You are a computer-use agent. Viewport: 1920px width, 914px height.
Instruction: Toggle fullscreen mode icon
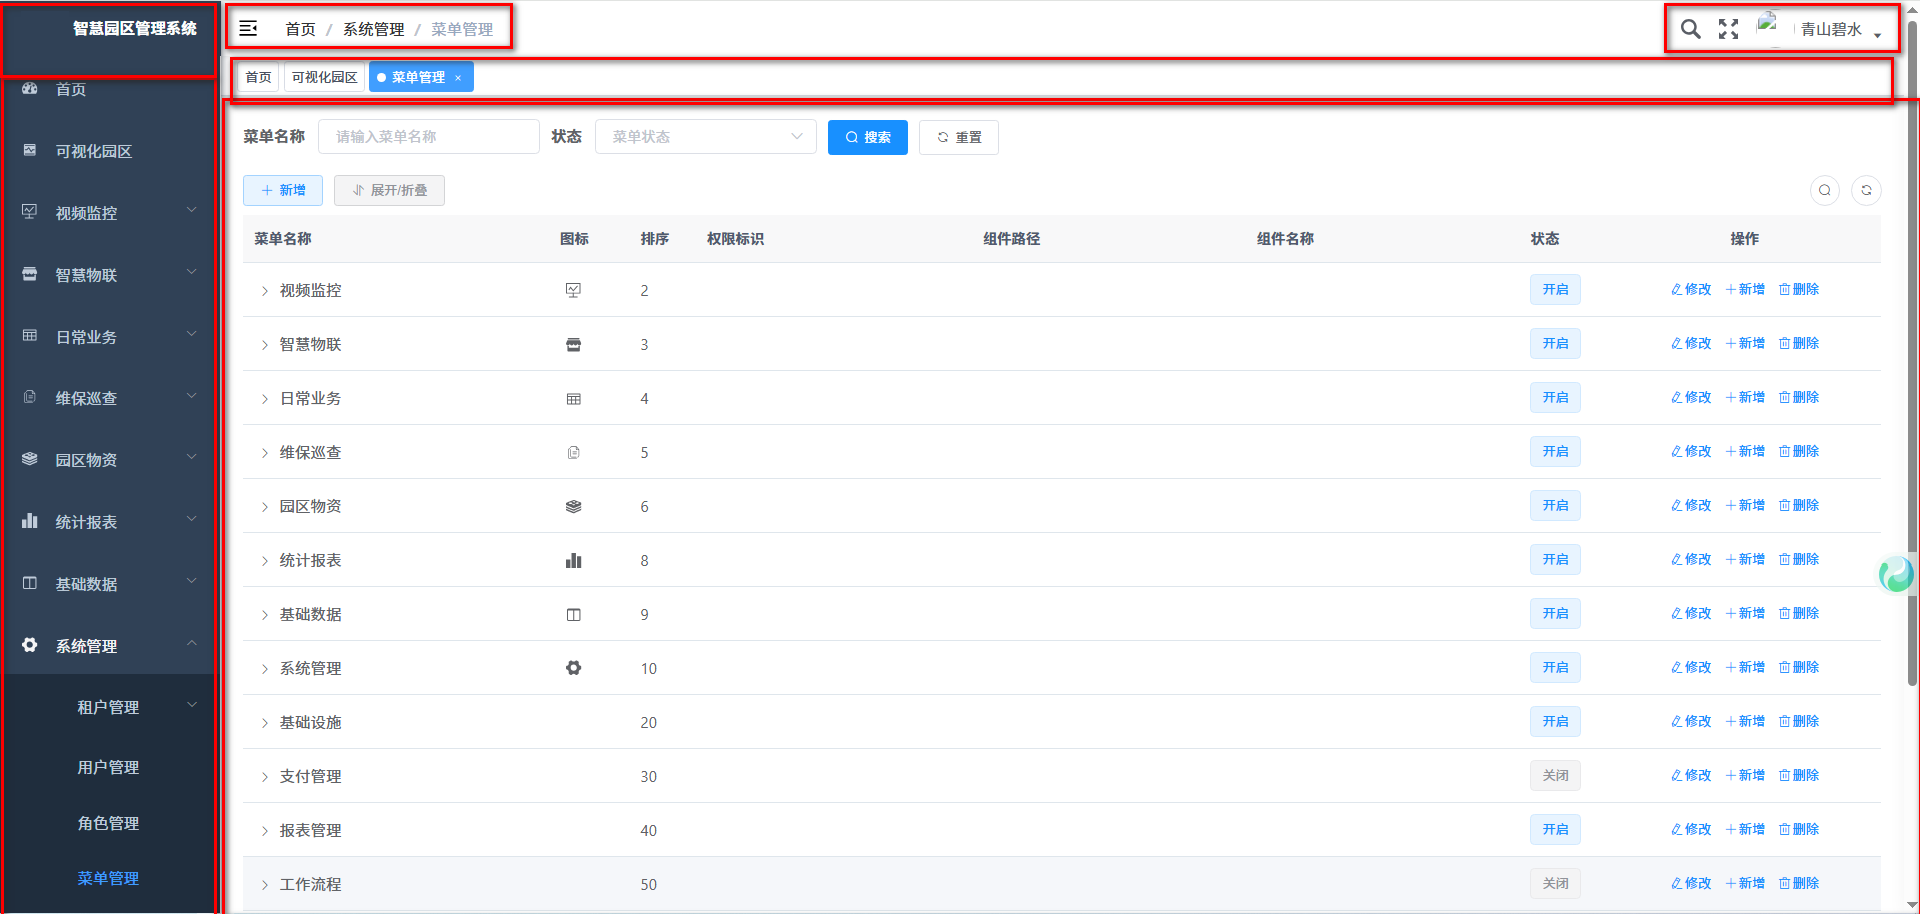pos(1728,29)
